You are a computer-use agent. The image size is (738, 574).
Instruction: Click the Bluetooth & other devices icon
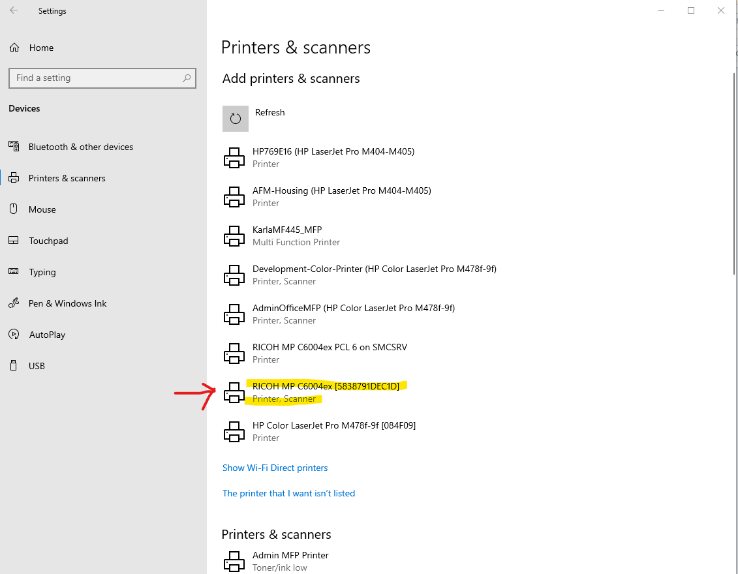(x=14, y=146)
